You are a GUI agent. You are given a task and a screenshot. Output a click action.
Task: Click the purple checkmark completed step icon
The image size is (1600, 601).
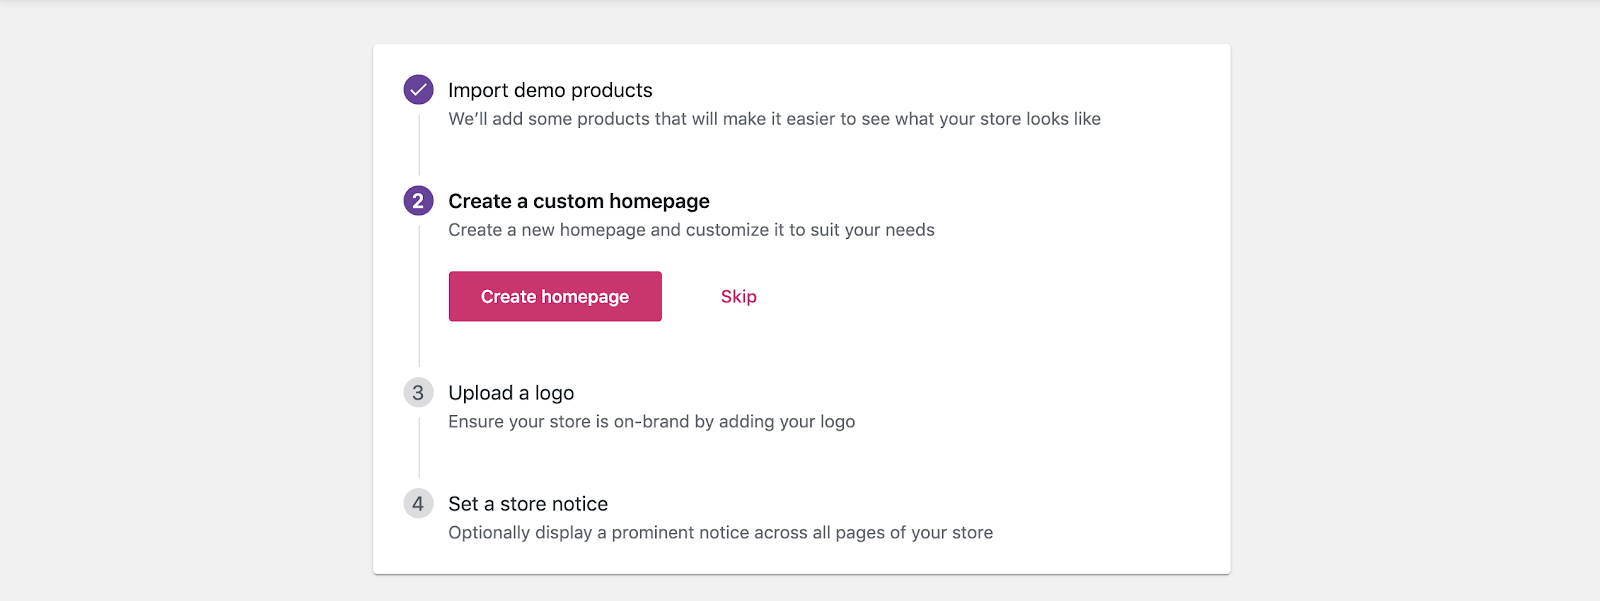point(418,90)
